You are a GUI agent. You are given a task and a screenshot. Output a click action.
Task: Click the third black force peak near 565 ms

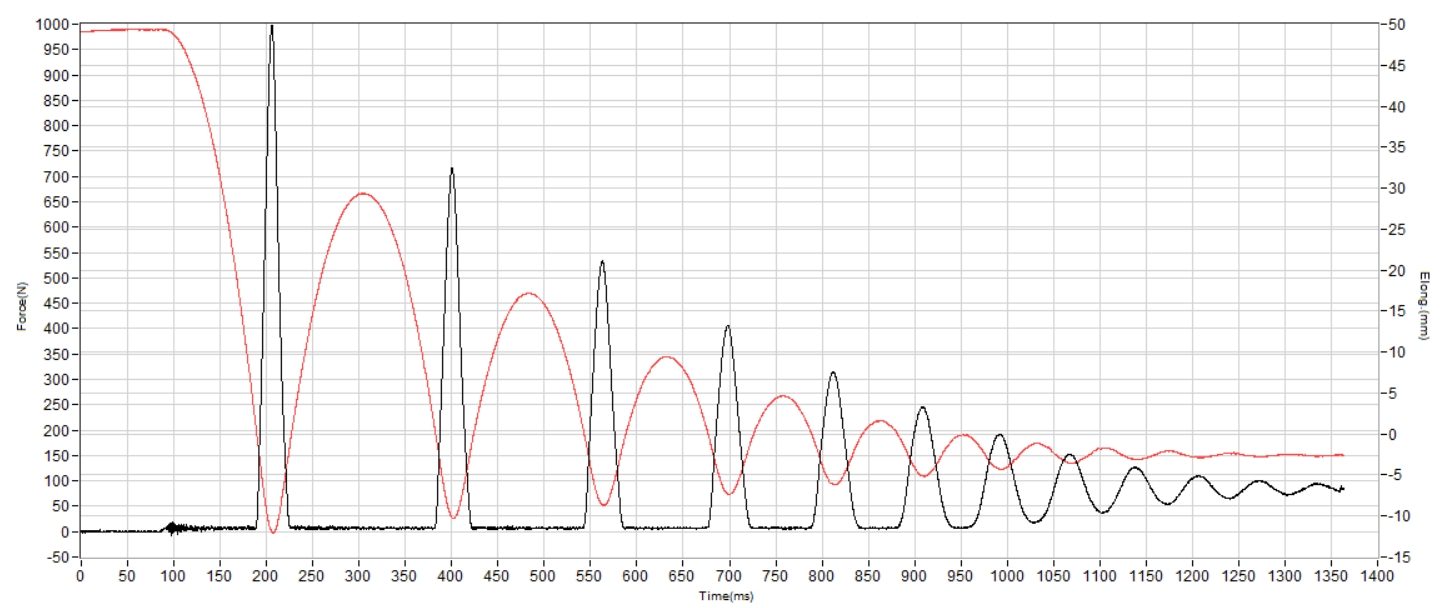click(x=602, y=262)
